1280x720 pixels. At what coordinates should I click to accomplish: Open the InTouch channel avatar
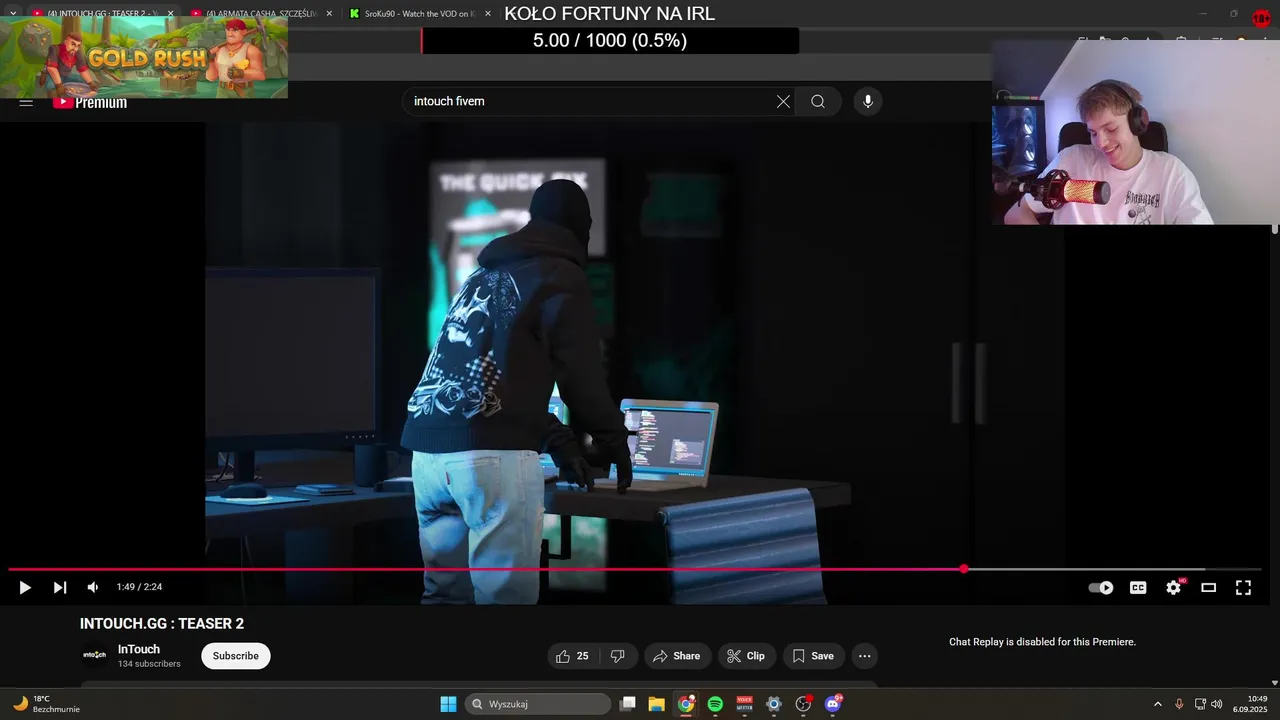click(x=94, y=655)
